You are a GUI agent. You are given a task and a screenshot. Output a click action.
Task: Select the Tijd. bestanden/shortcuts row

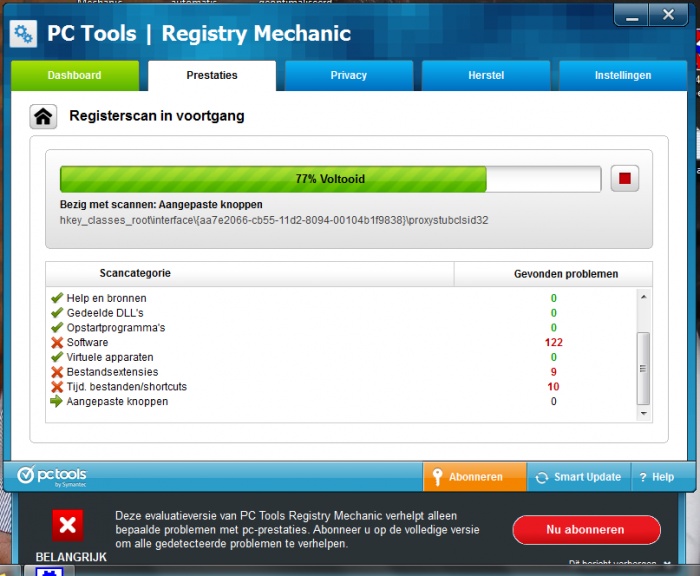(342, 387)
